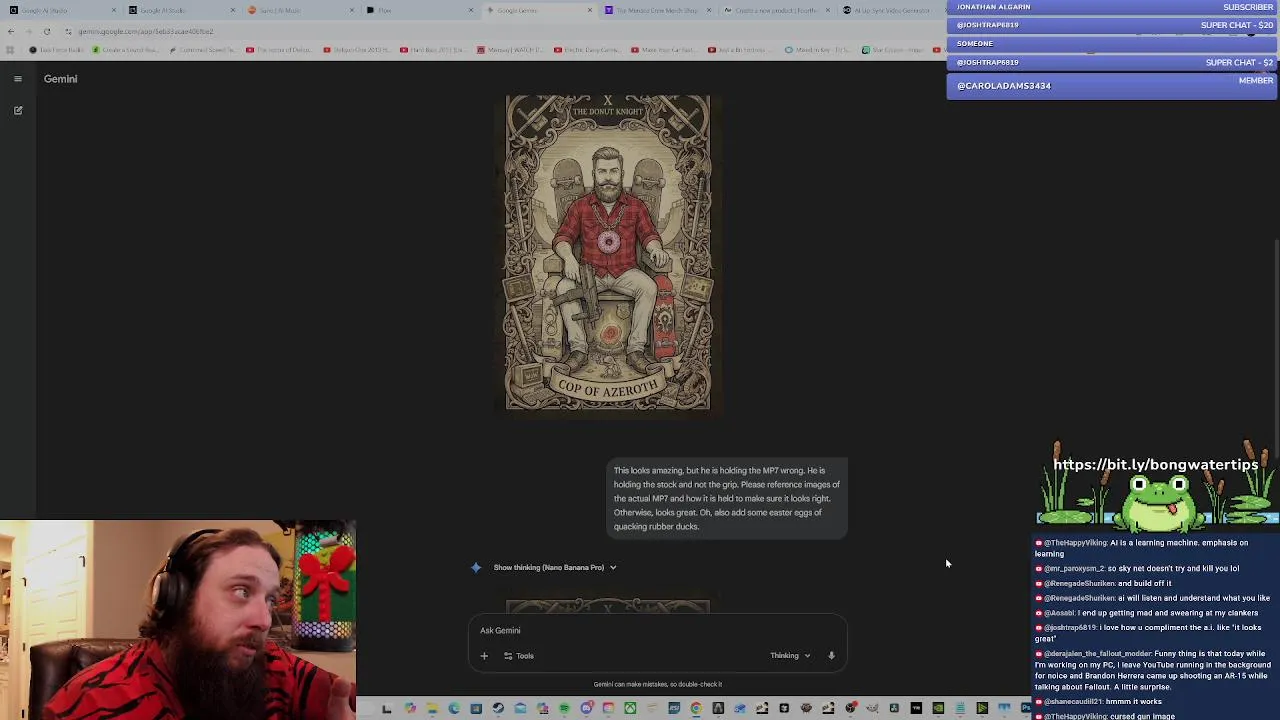The height and width of the screenshot is (720, 1280).
Task: Start a new chat with the pencil icon
Action: pos(18,110)
